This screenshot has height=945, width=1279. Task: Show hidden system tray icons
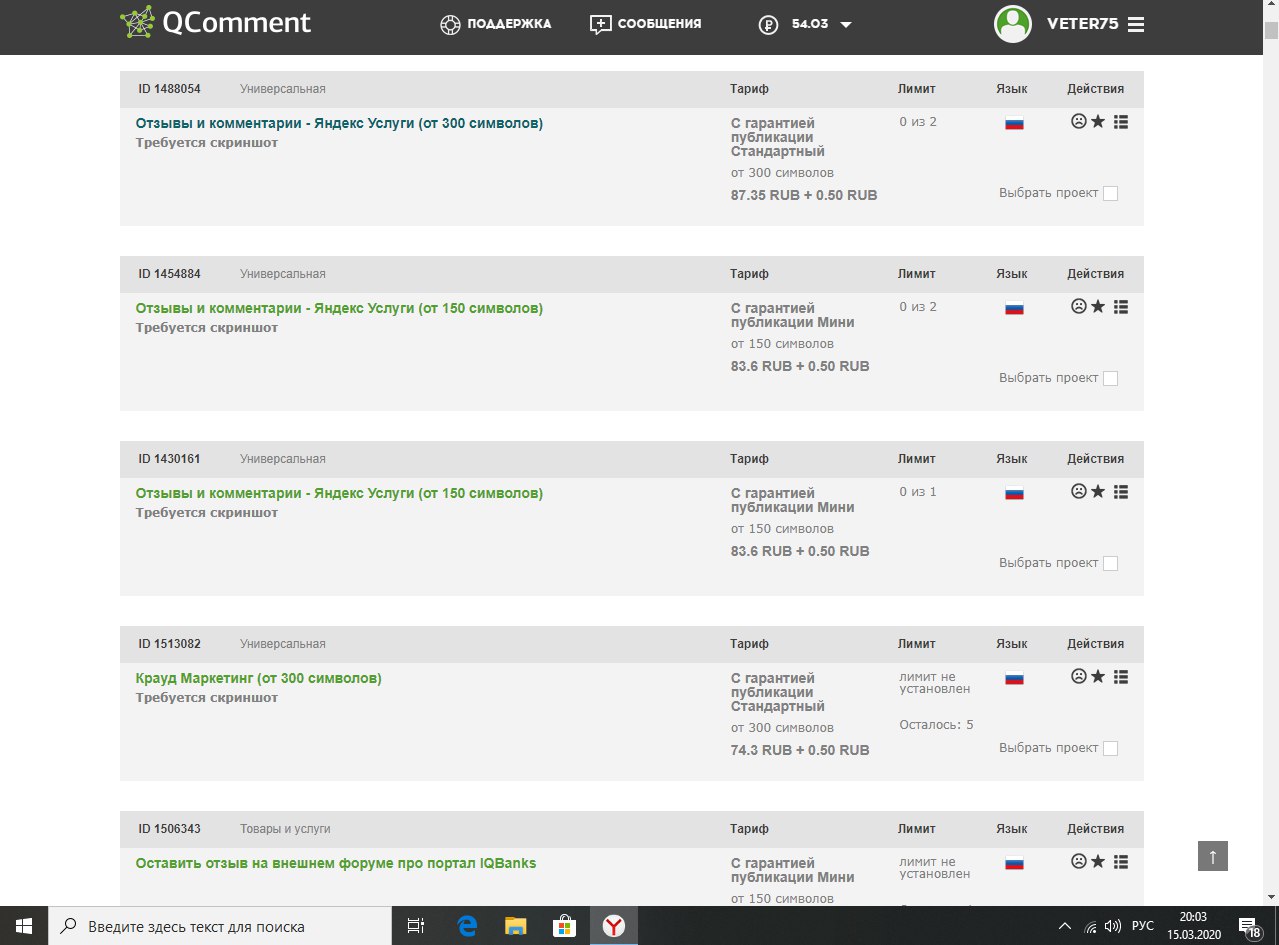1065,926
